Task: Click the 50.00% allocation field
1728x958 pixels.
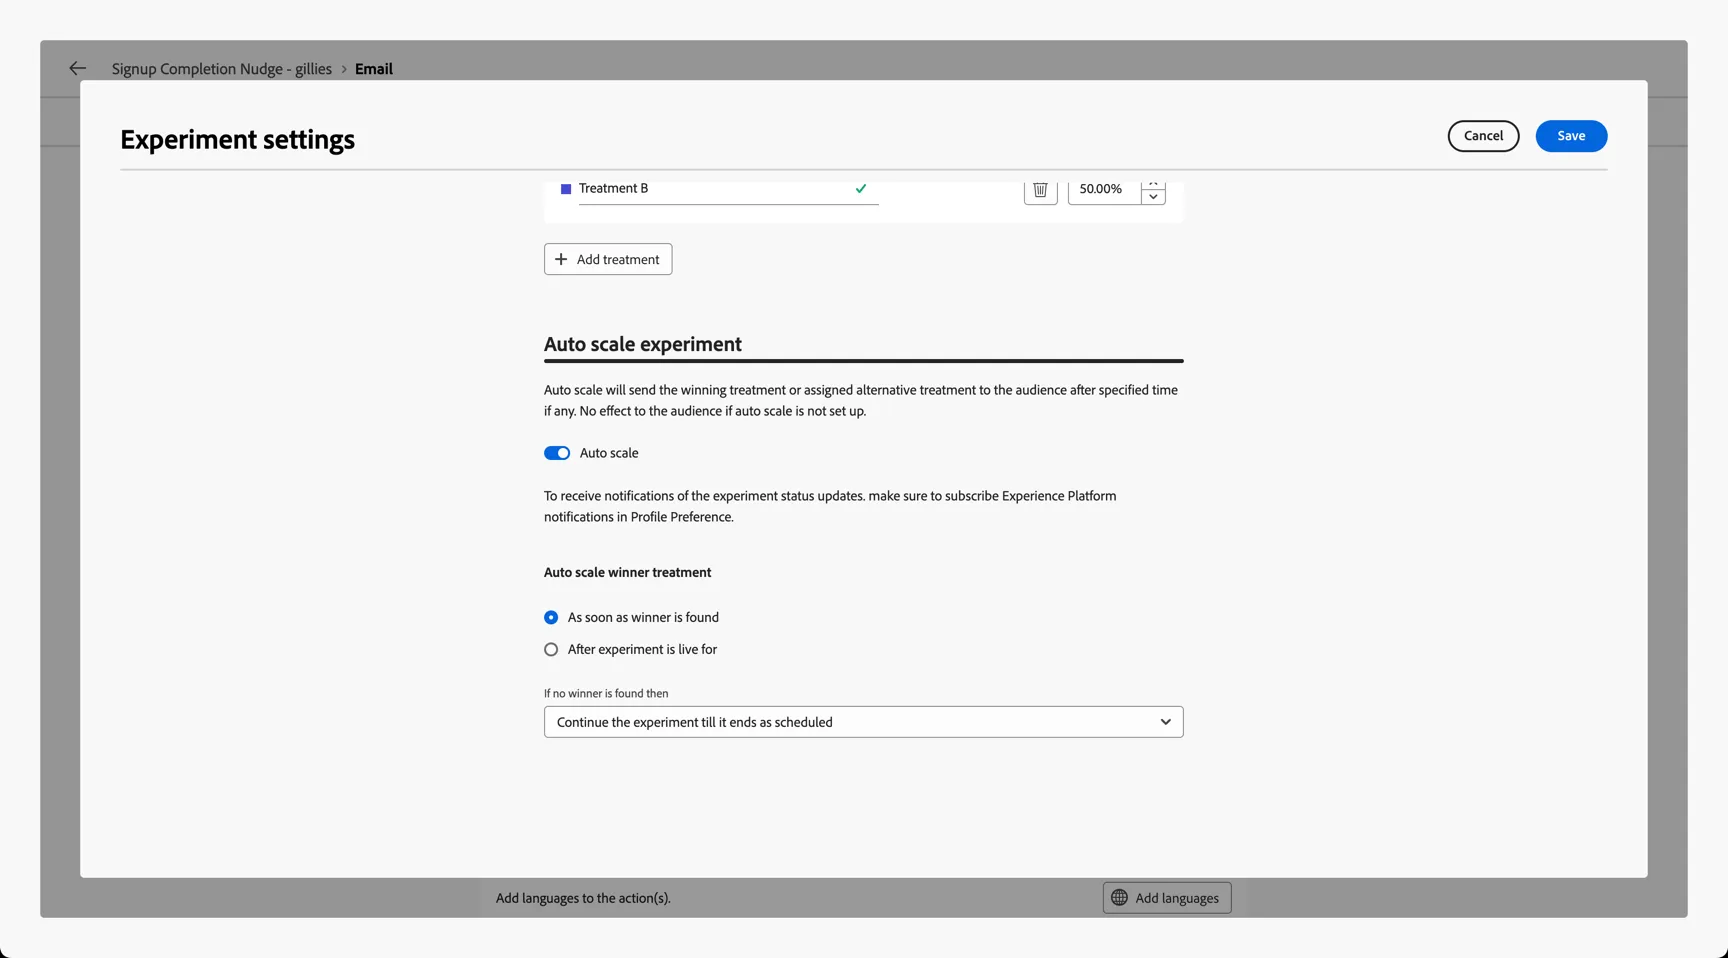Action: [1104, 189]
